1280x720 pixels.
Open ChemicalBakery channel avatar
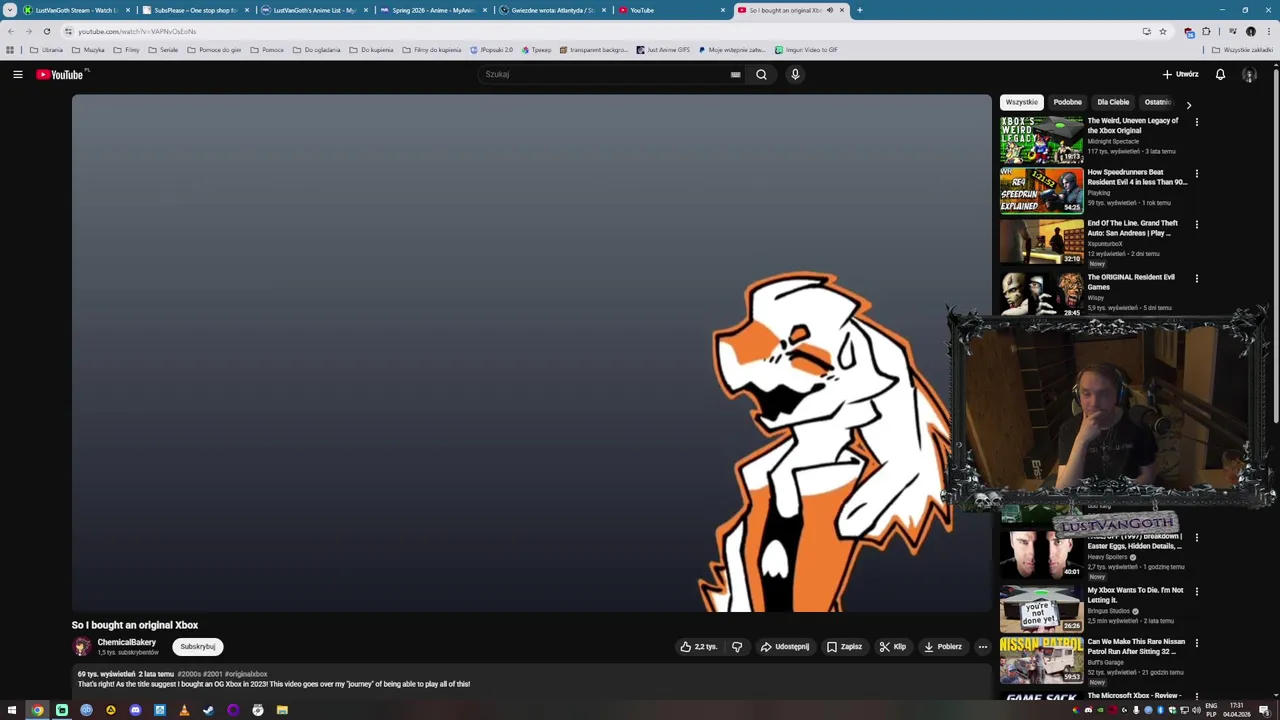click(82, 646)
